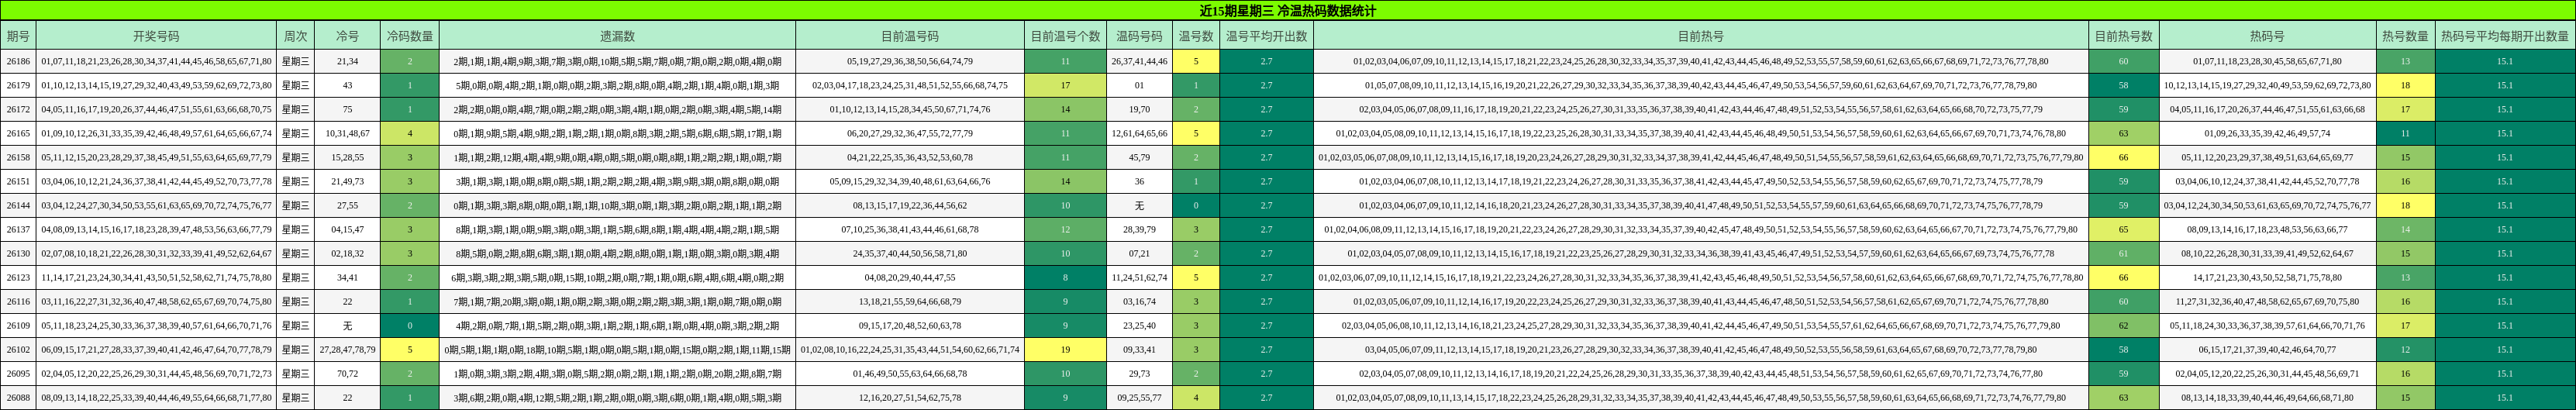The image size is (2576, 410).
Task: Click the '热码号平均每期开出数量' column header
Action: click(x=2505, y=36)
